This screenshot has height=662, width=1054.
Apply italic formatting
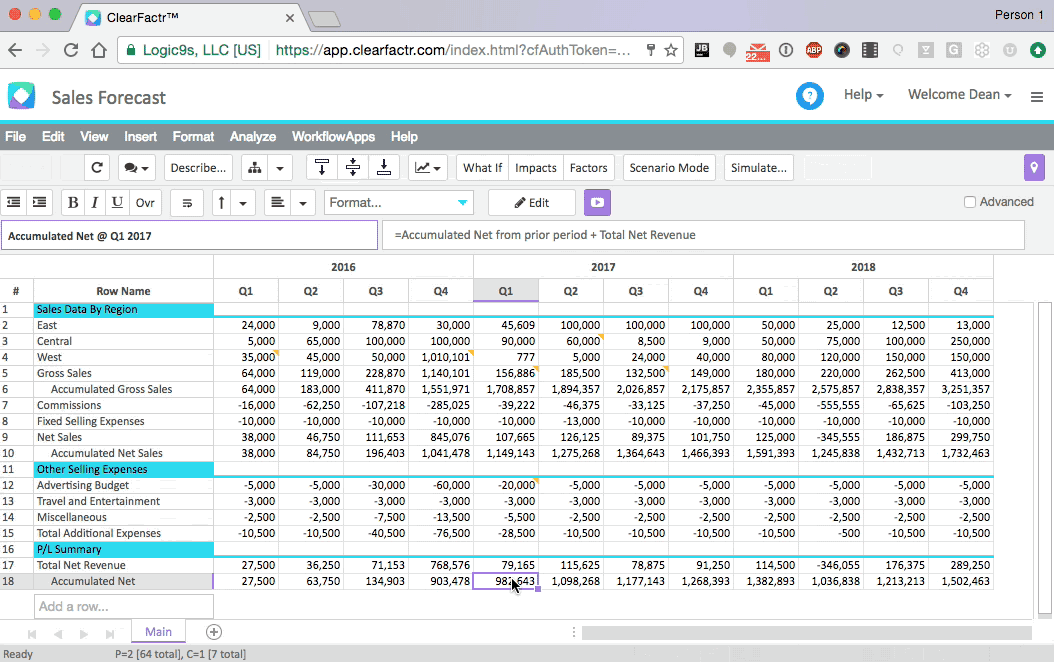(95, 202)
